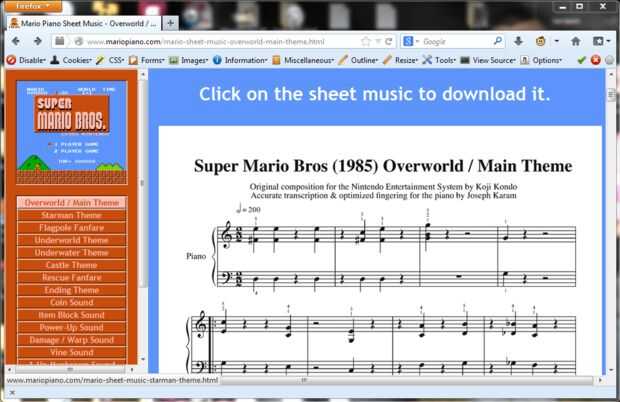The height and width of the screenshot is (402, 620).
Task: Open the Vine Sound link
Action: (72, 352)
